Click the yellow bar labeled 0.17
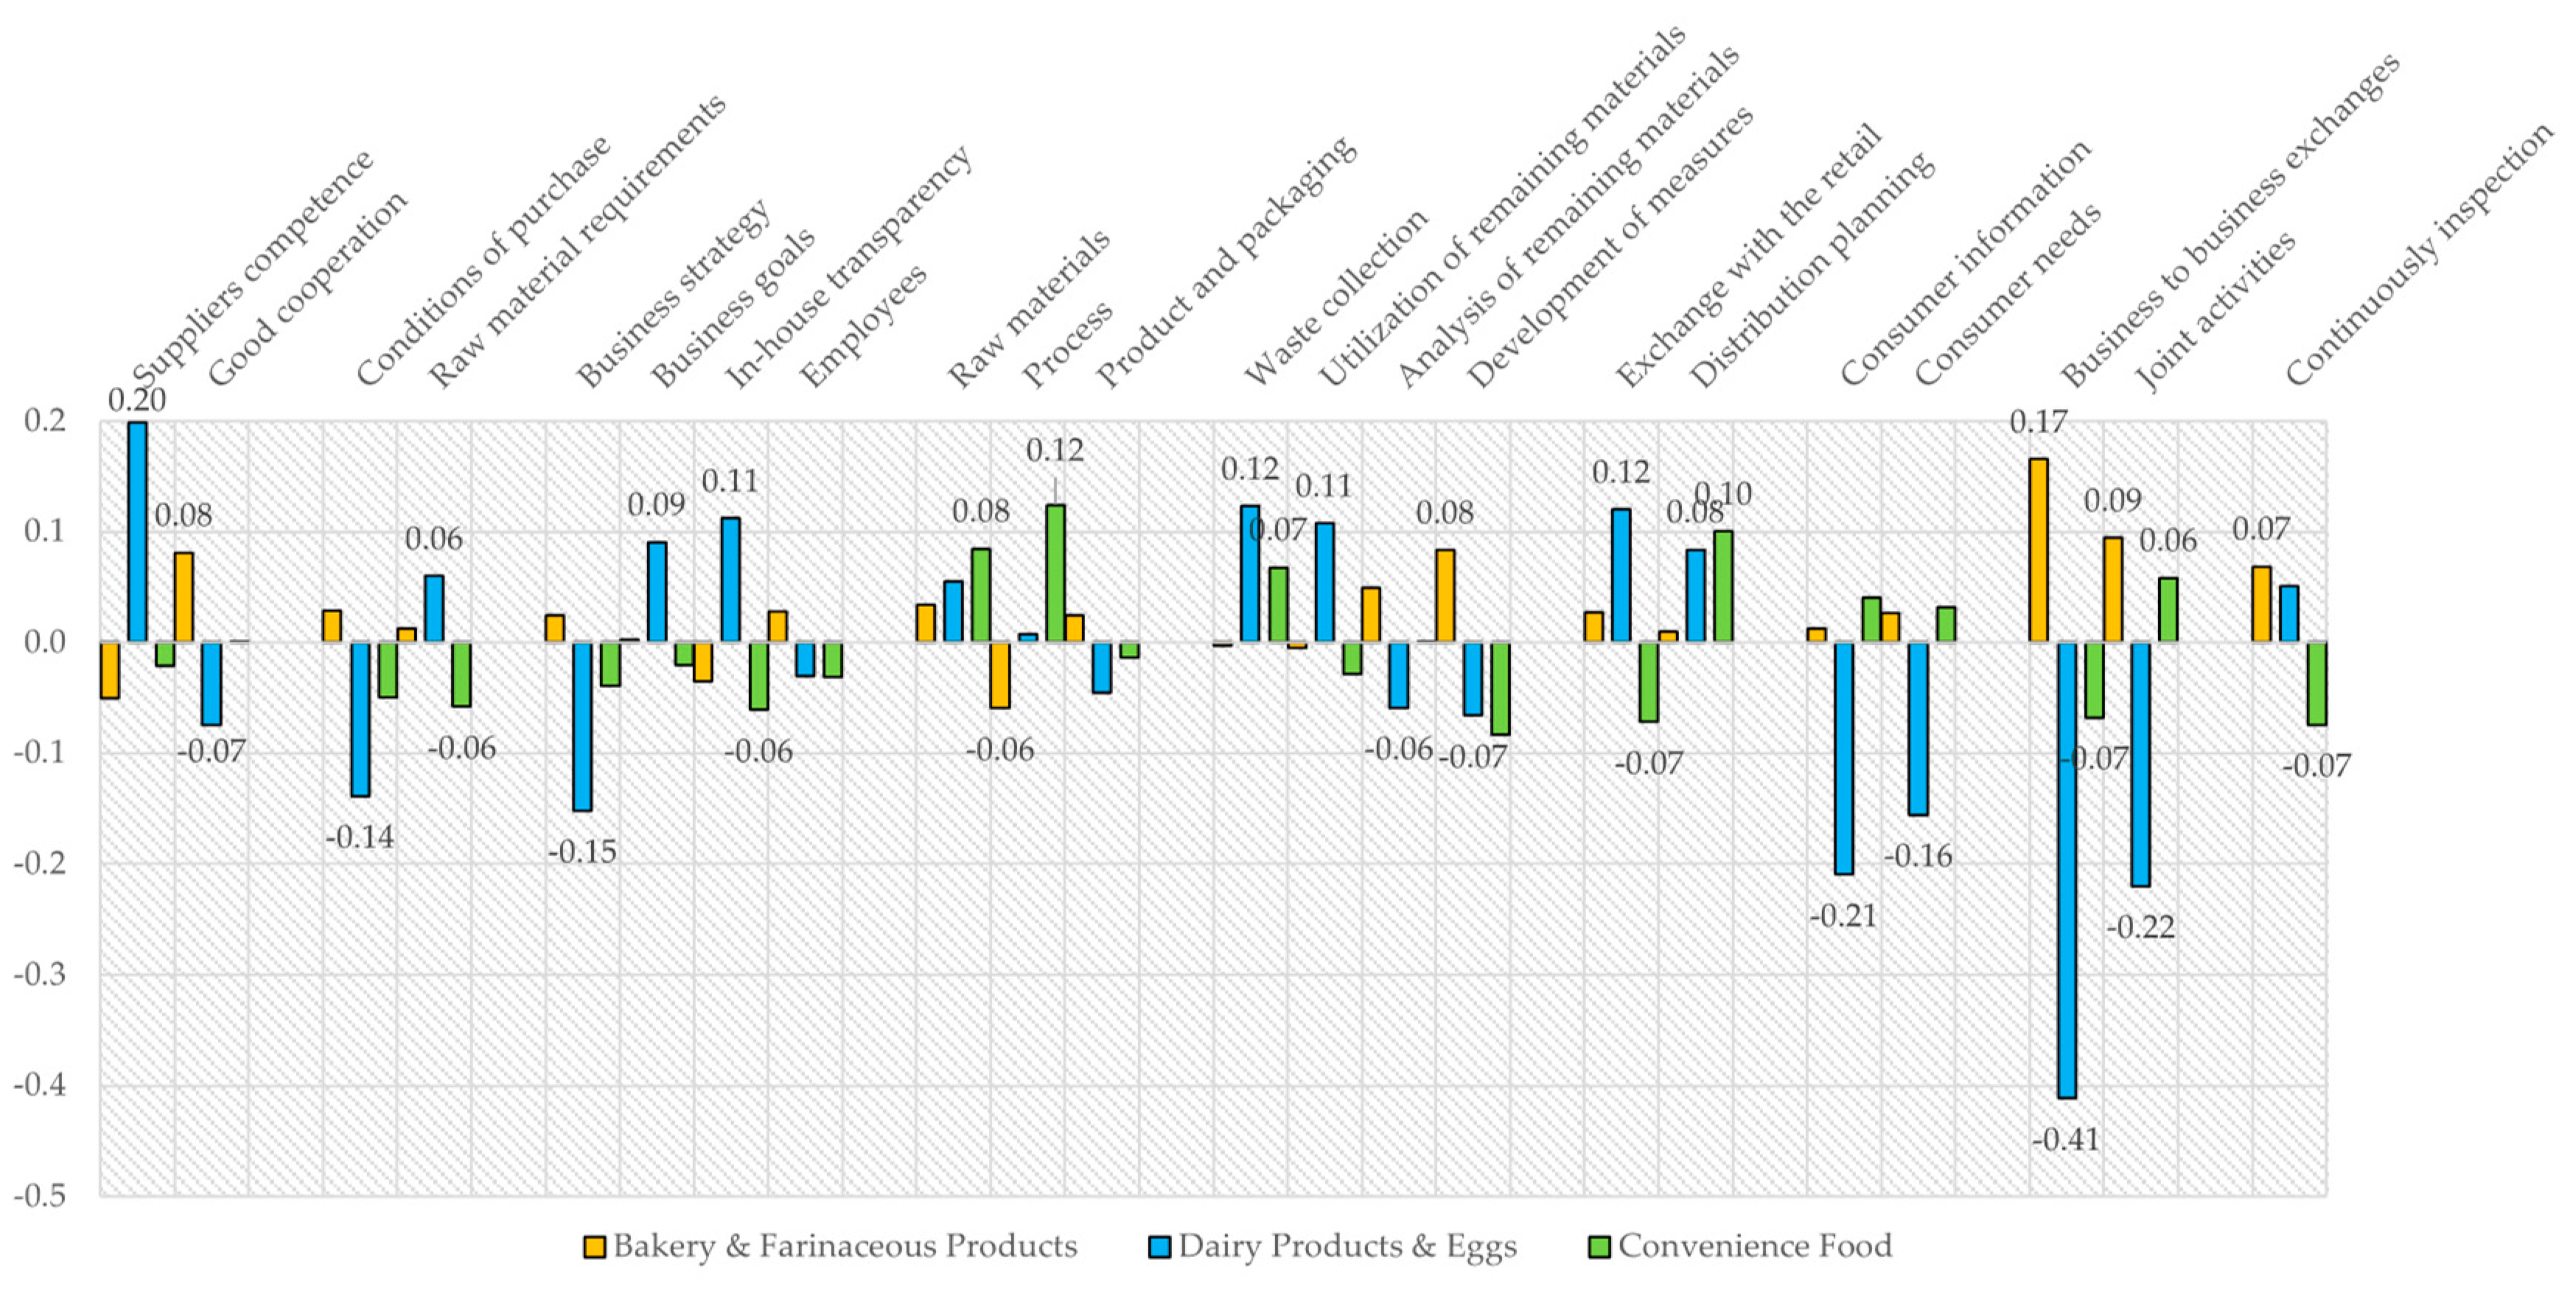This screenshot has width=2576, height=1291. 2038,549
